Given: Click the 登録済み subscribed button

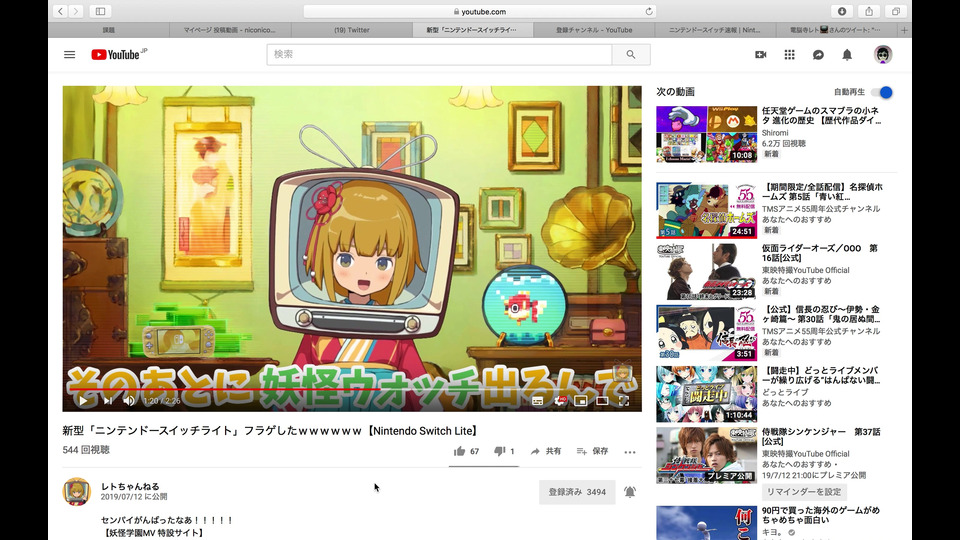Looking at the screenshot, I should click(577, 492).
